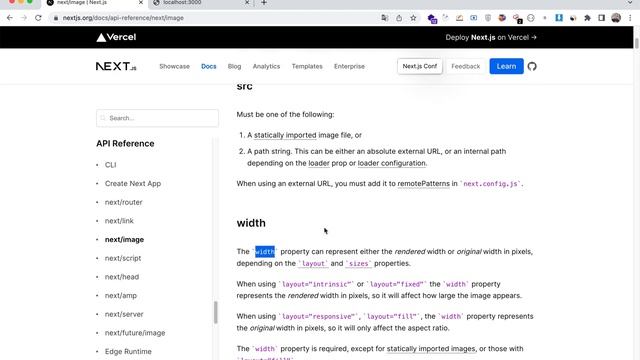
Task: Open the Chrome three-dot menu
Action: (x=630, y=18)
